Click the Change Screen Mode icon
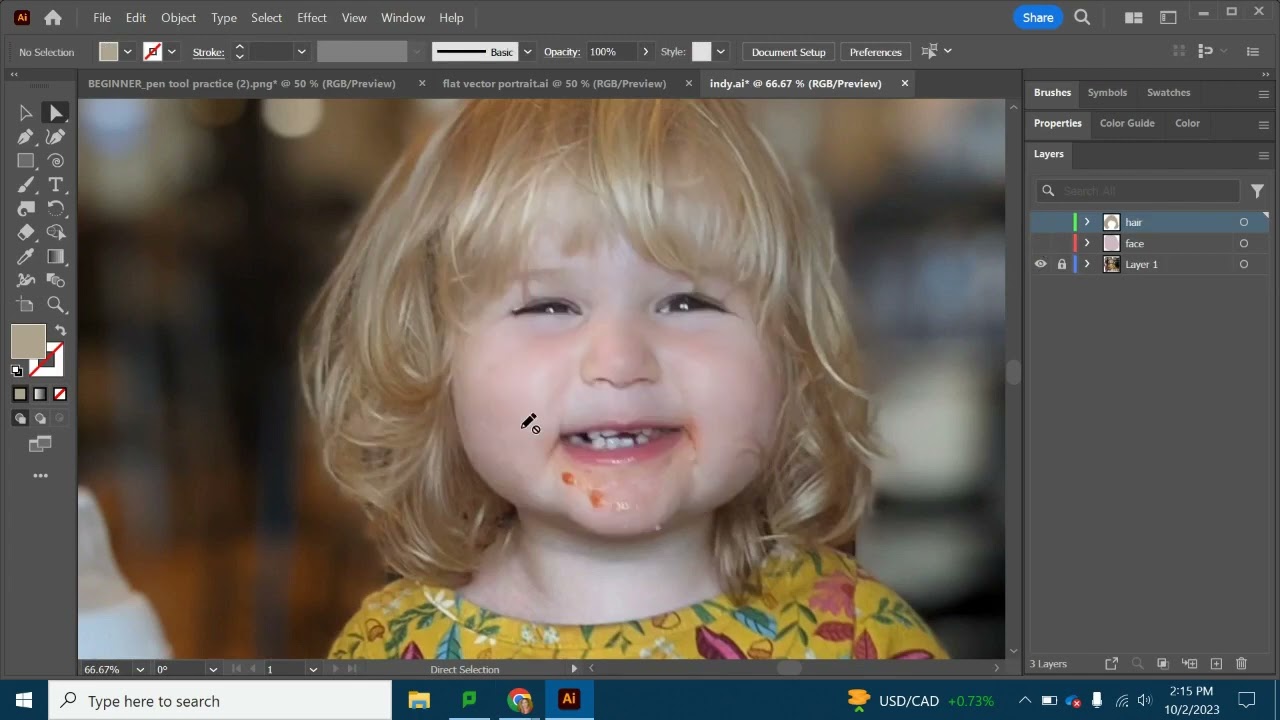The image size is (1280, 720). coord(40,444)
